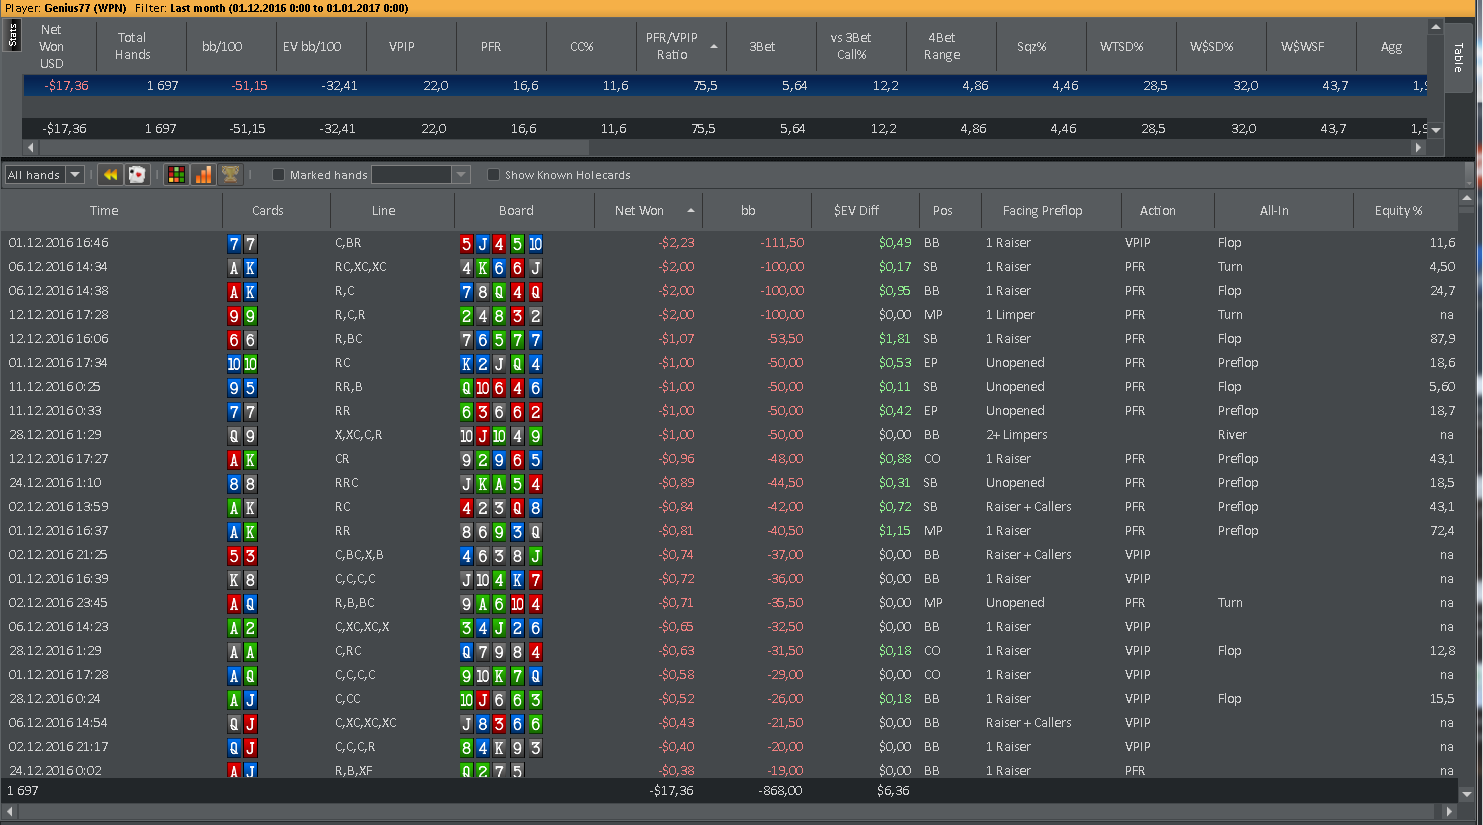Open the colored hand matrix grid icon
Screen dimensions: 1483x825
point(176,175)
